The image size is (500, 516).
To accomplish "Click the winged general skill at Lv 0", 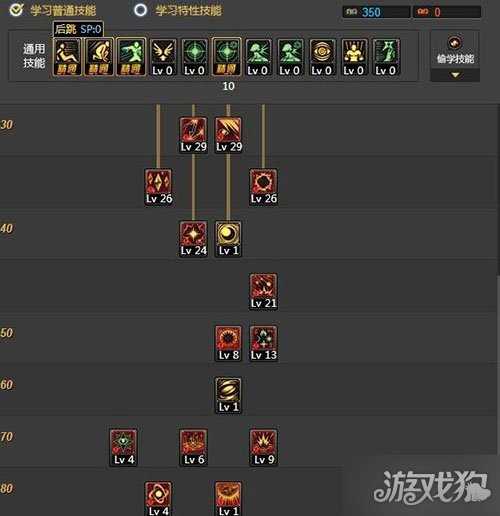I will point(163,57).
